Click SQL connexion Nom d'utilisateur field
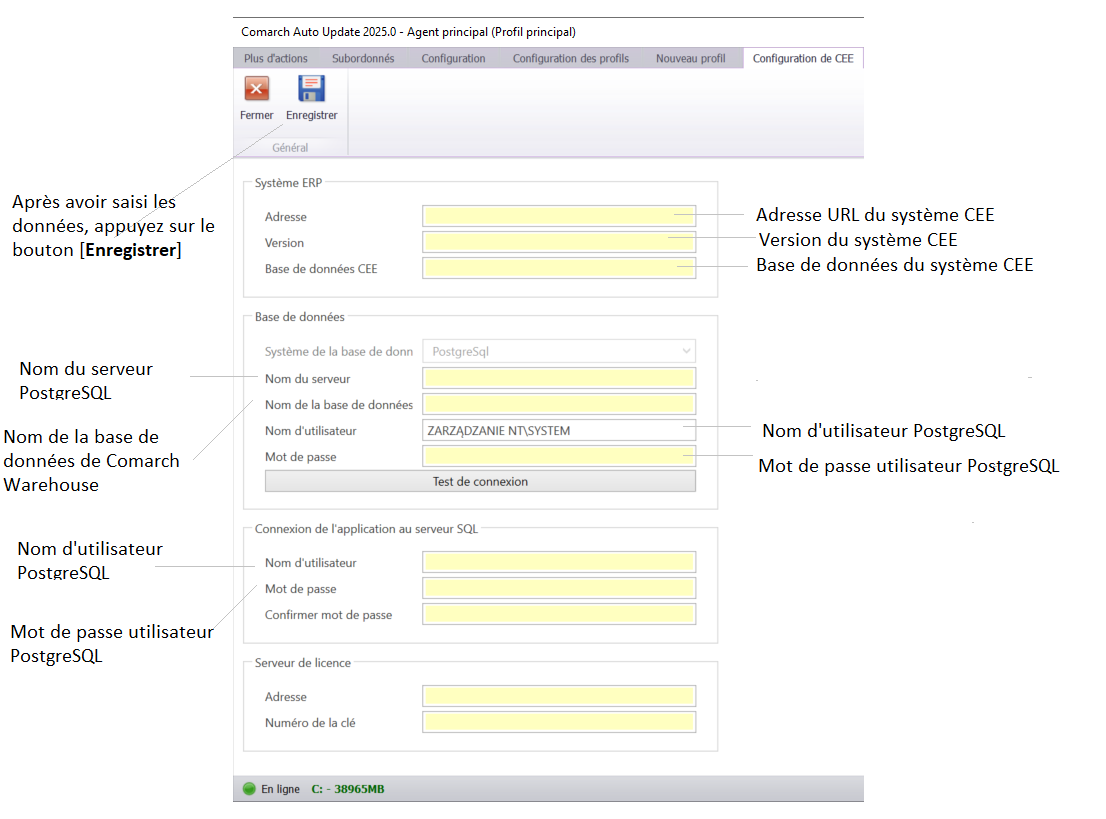The image size is (1106, 819). (x=559, y=562)
